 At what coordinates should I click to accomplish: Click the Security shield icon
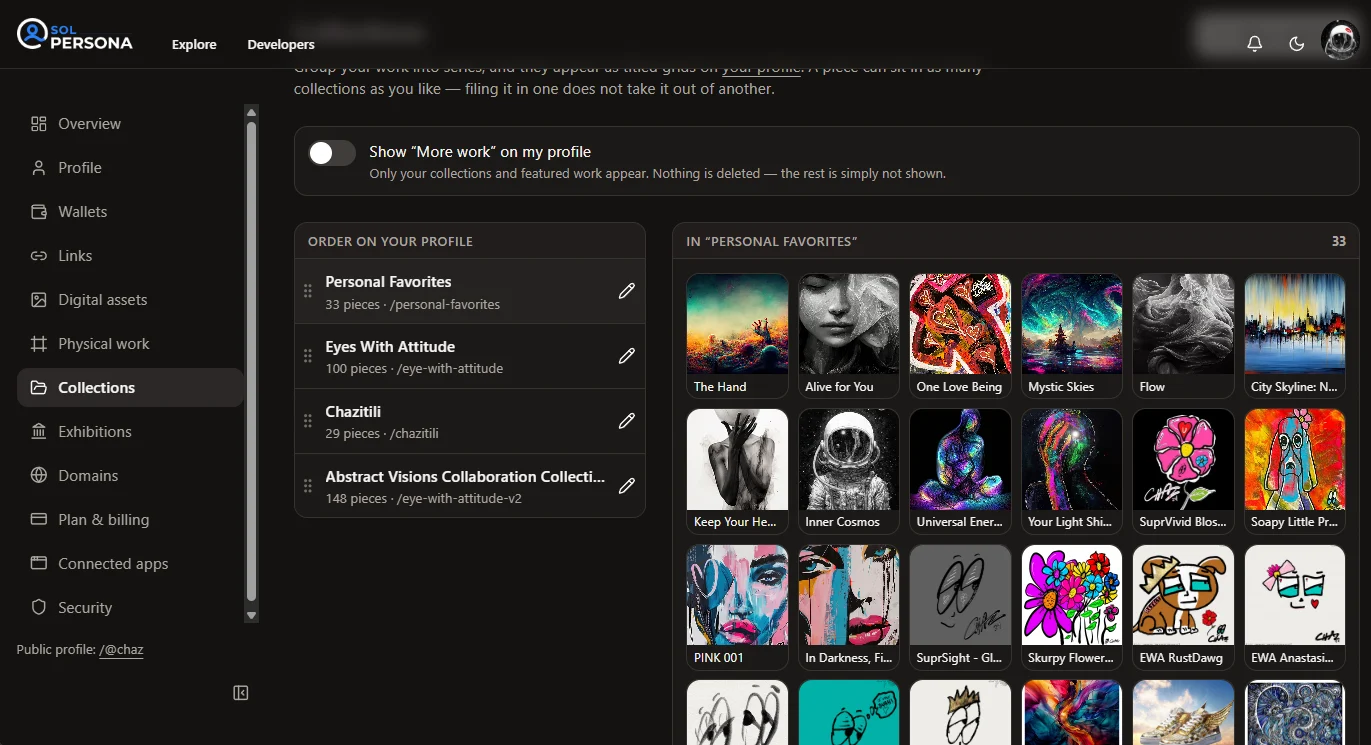click(x=39, y=608)
